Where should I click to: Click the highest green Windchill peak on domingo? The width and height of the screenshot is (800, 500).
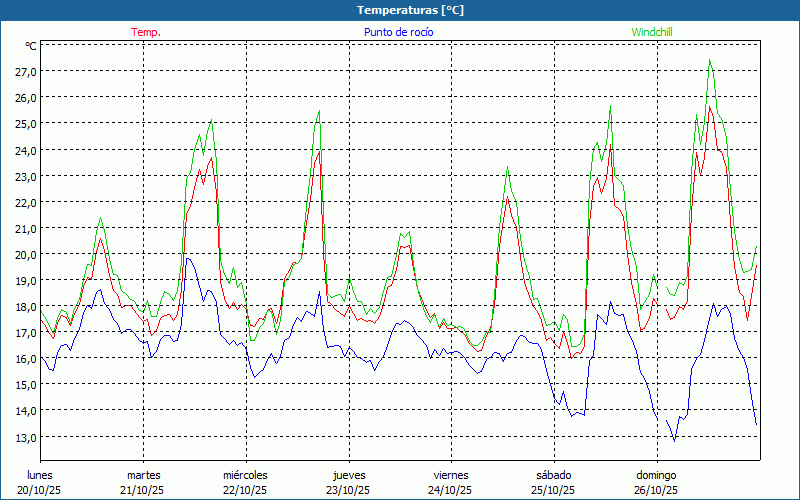tap(710, 60)
